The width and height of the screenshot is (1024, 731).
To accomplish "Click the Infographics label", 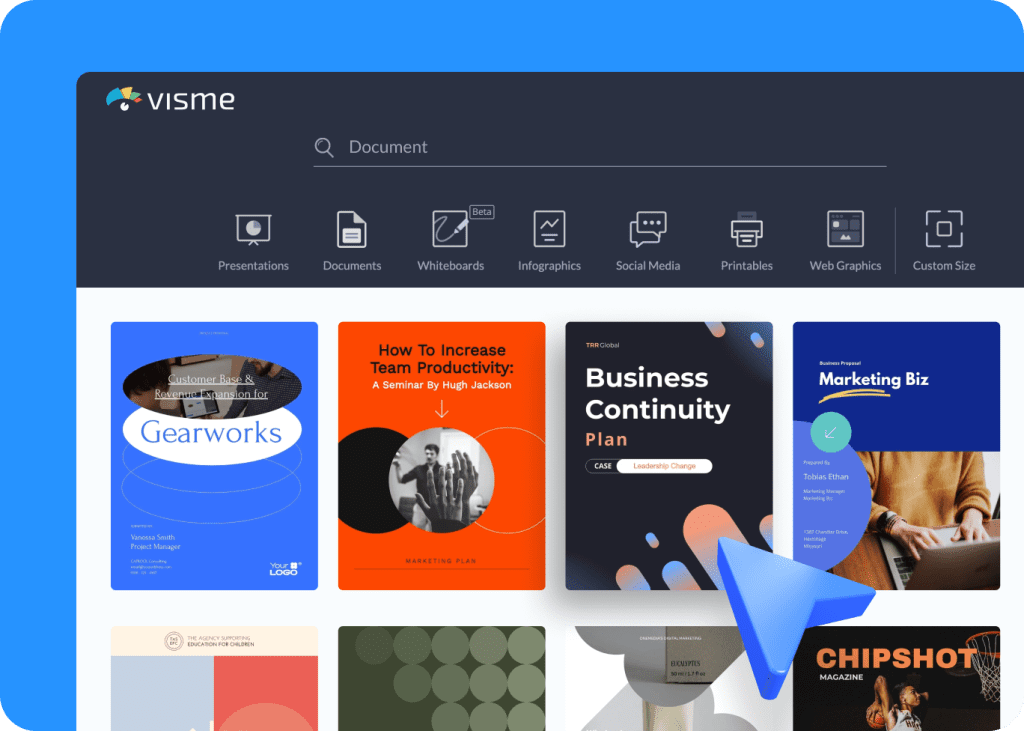I will 549,266.
